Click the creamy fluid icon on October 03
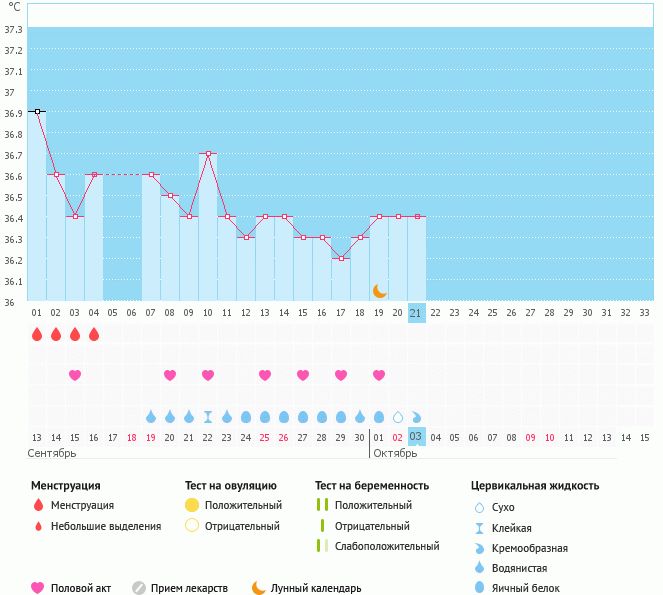663x595 pixels. 416,417
